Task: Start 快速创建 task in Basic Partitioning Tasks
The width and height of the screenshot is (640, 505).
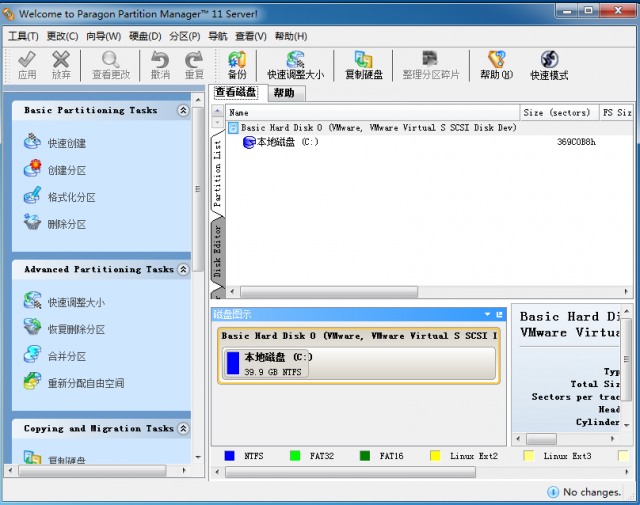Action: pyautogui.click(x=55, y=143)
